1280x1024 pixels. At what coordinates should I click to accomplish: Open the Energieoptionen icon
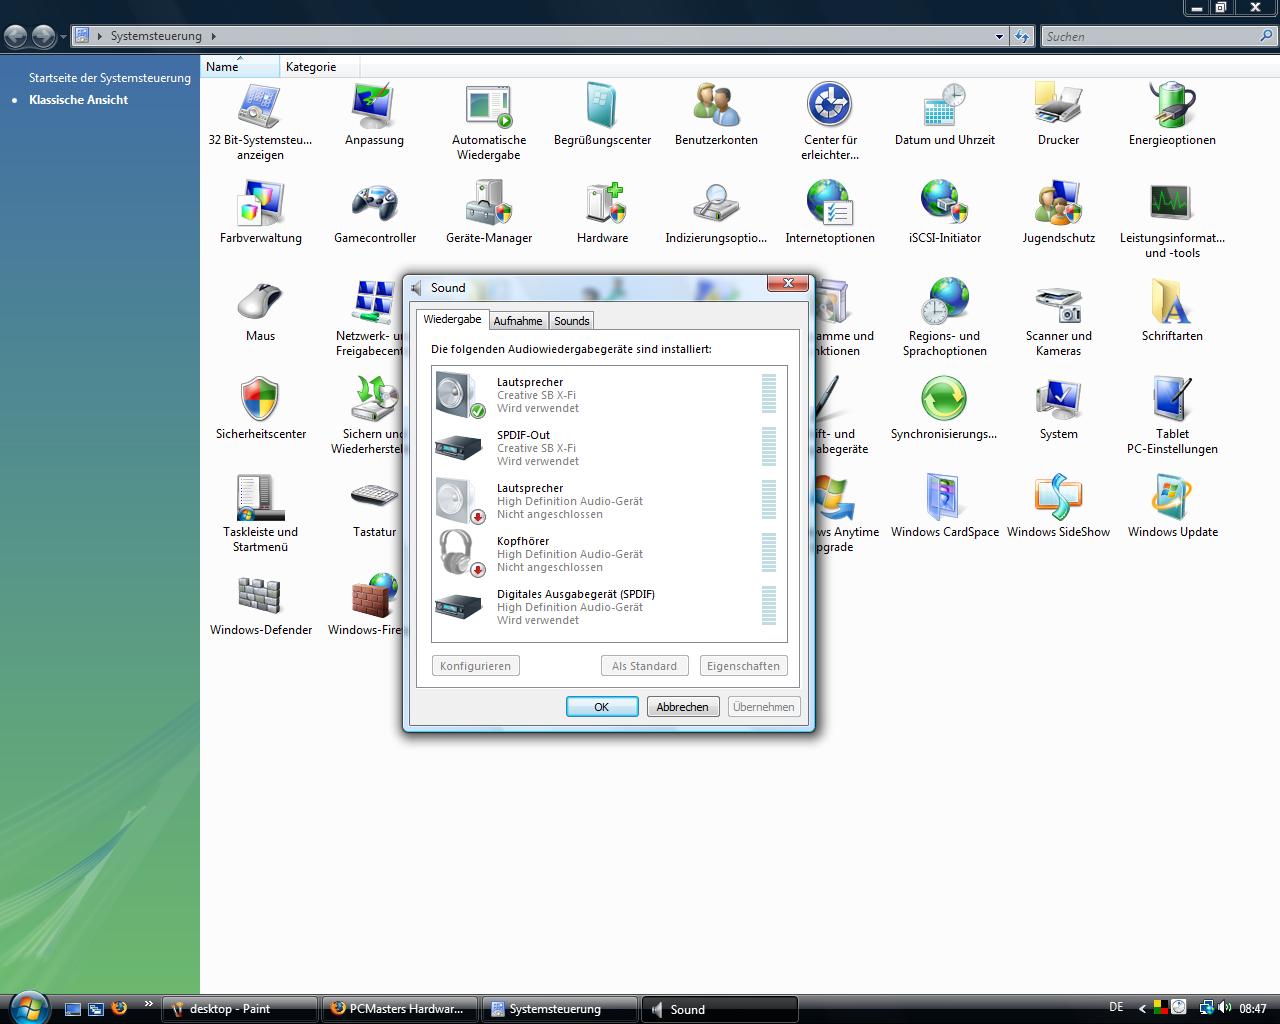point(1172,106)
